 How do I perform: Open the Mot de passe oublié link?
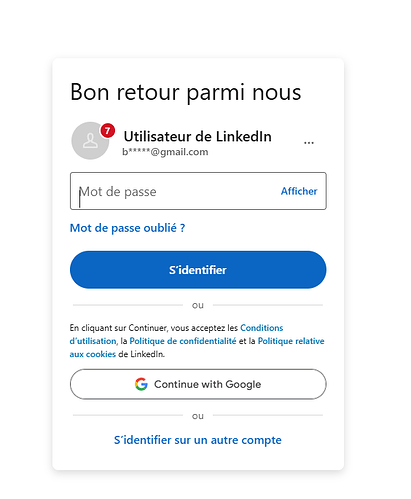(x=127, y=228)
